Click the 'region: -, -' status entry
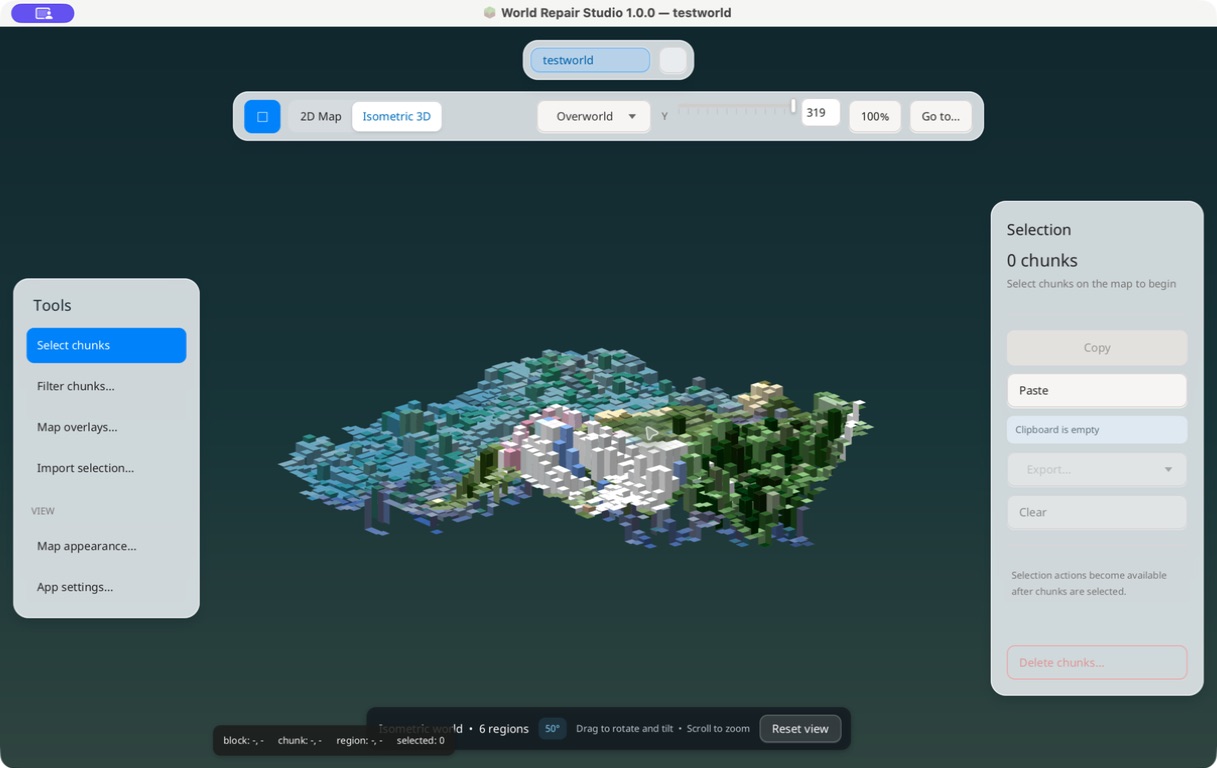The image size is (1217, 768). tap(359, 741)
